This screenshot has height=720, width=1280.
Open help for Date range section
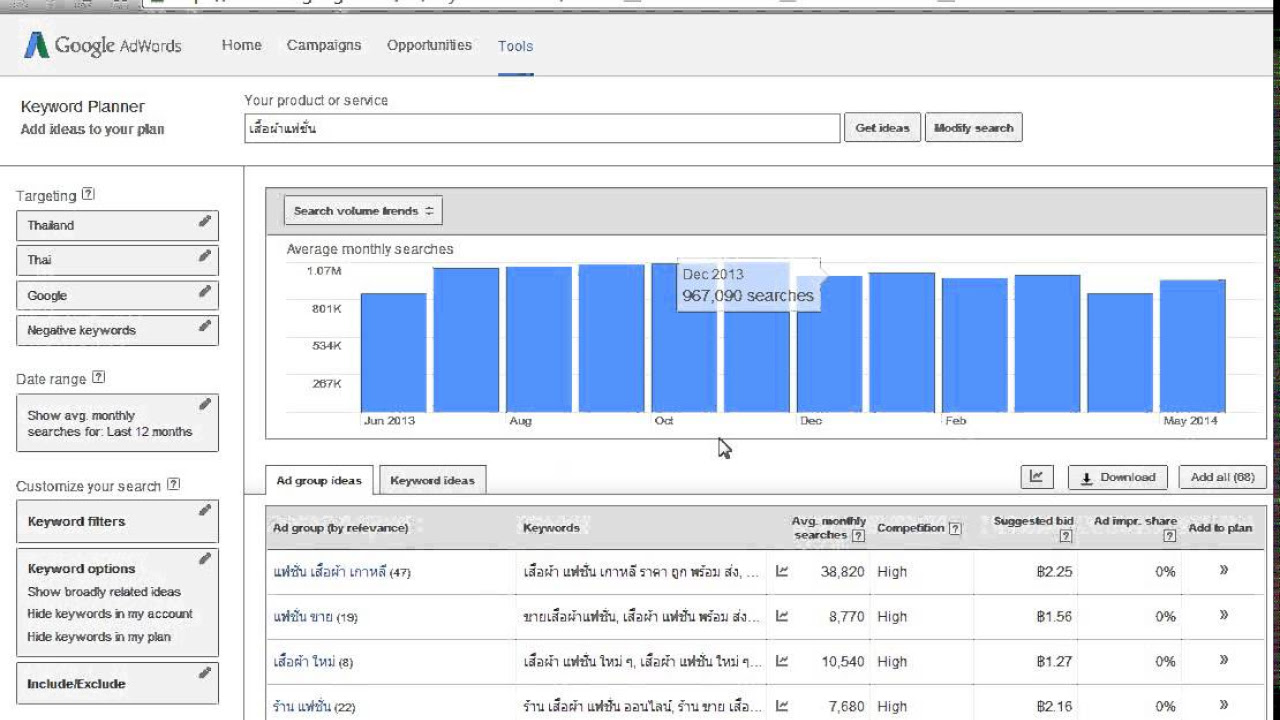tap(98, 378)
